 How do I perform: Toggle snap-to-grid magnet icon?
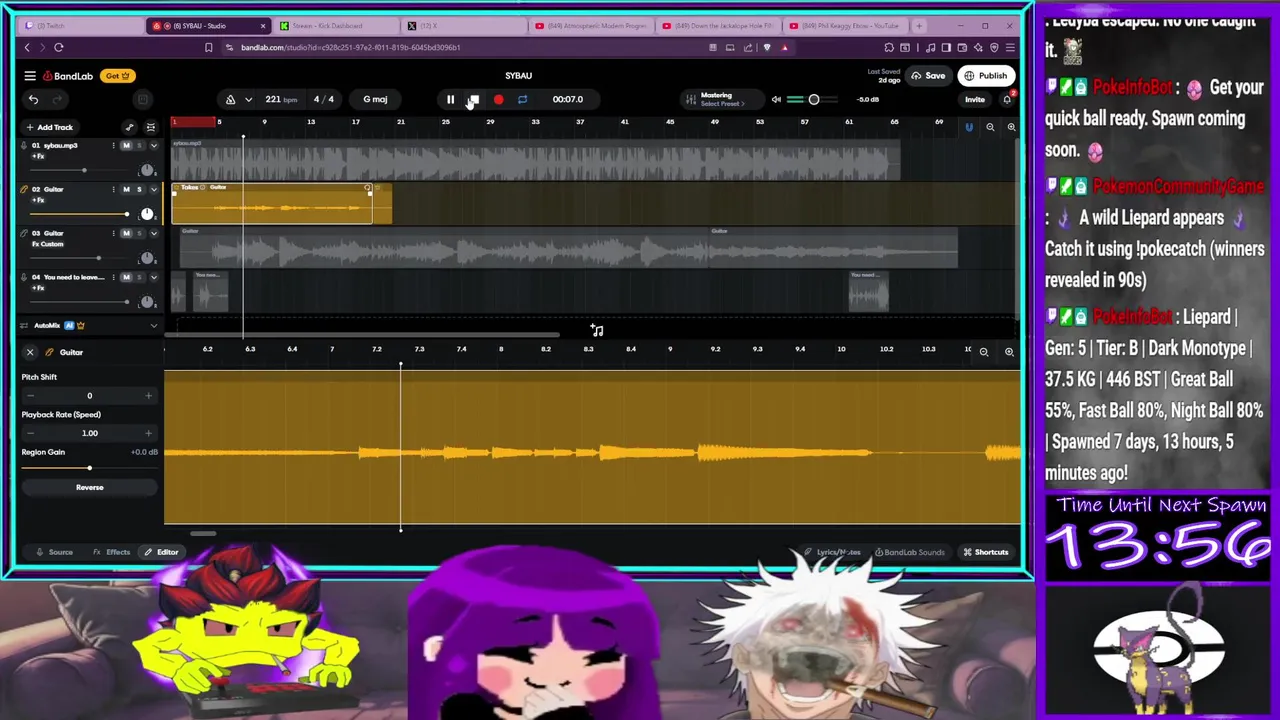click(x=968, y=127)
